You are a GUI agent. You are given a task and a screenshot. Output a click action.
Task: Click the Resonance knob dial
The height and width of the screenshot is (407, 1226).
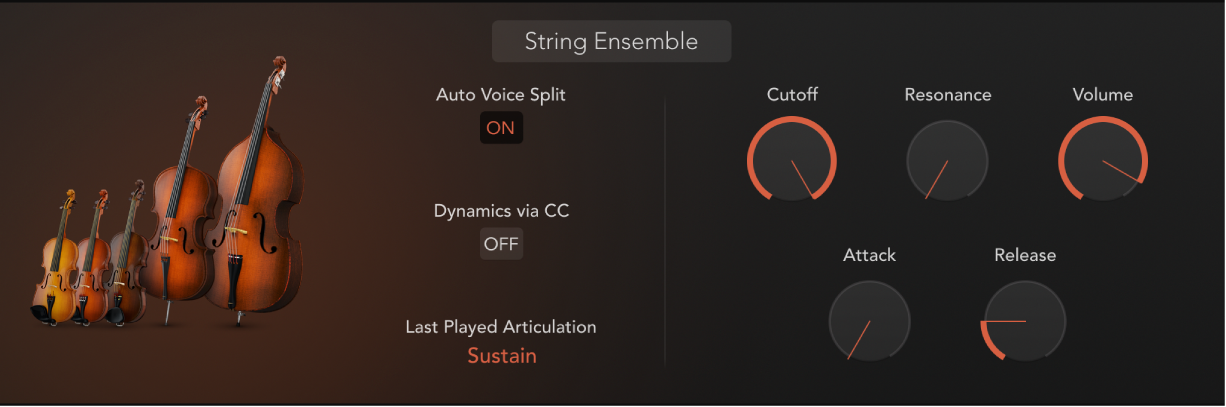pyautogui.click(x=947, y=160)
